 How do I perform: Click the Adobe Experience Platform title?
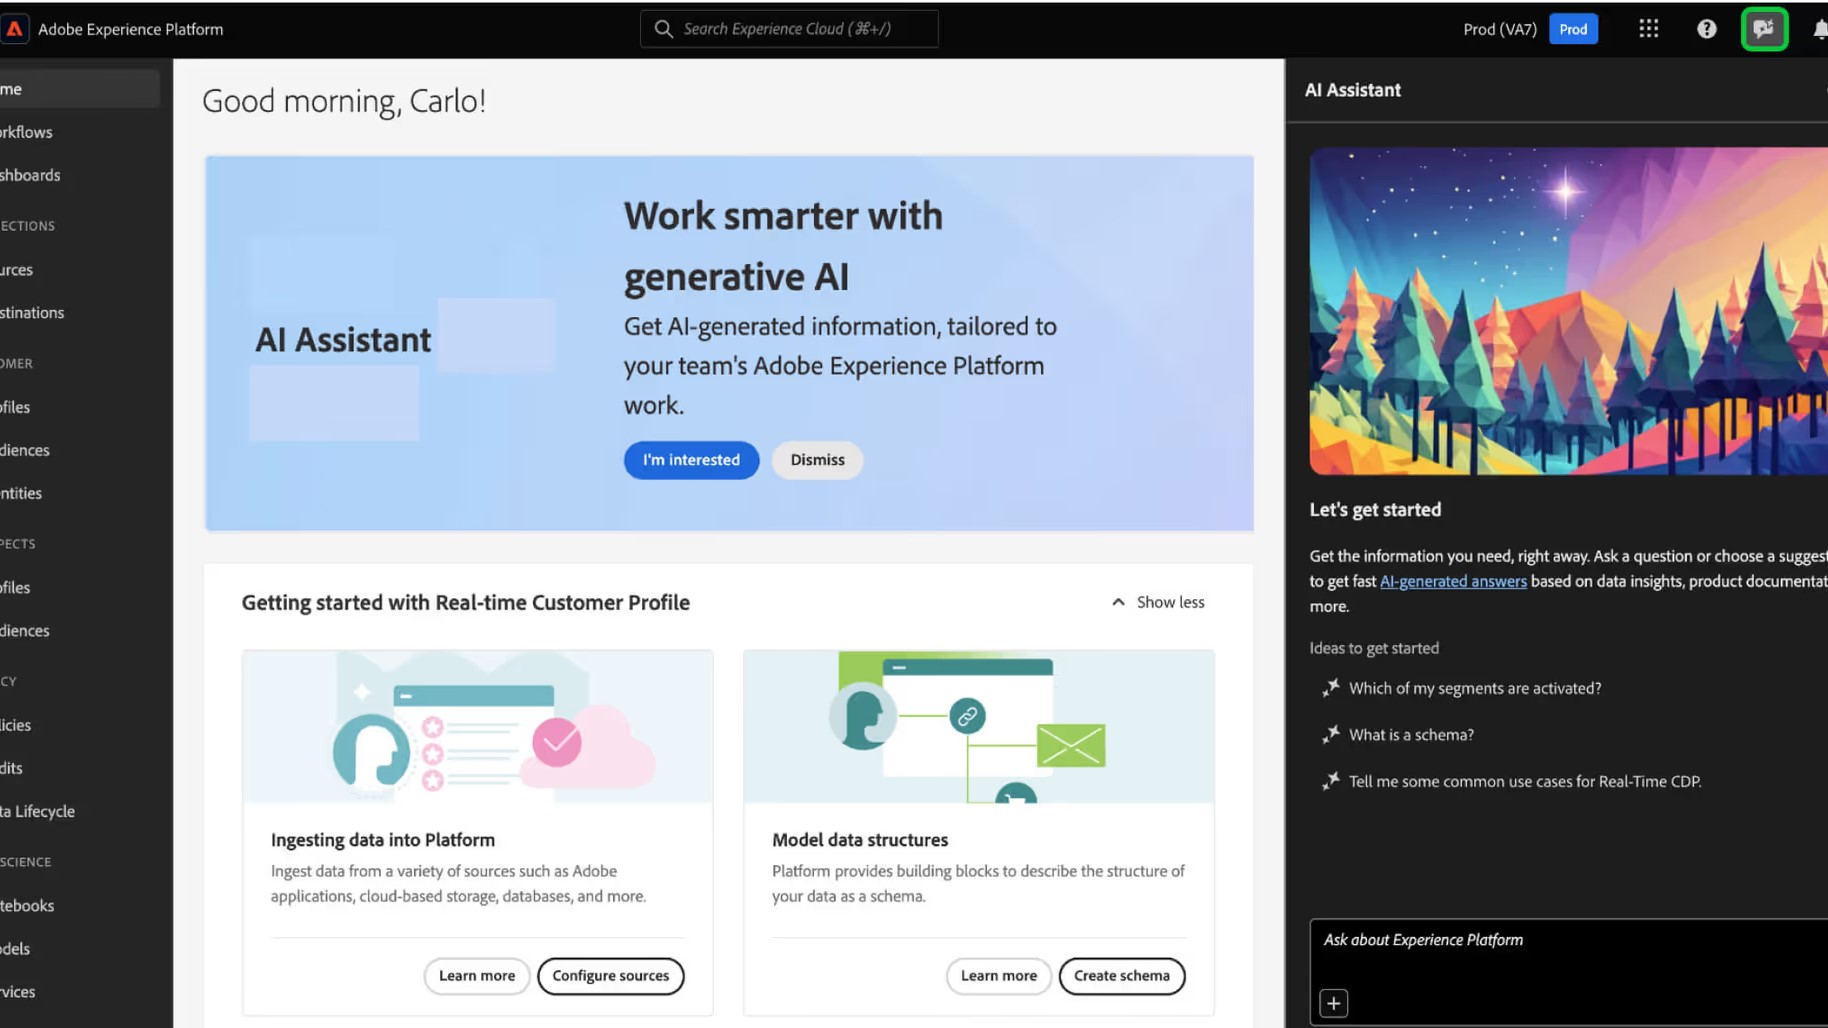coord(131,29)
